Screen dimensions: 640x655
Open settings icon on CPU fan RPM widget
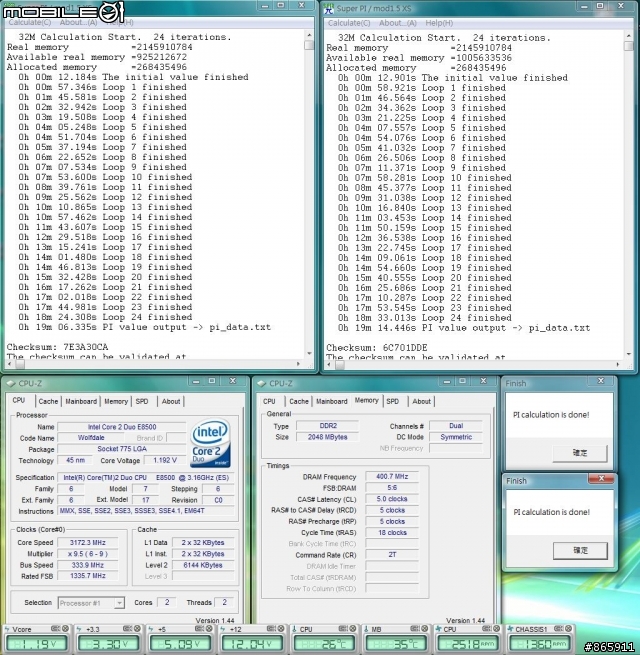click(x=486, y=628)
